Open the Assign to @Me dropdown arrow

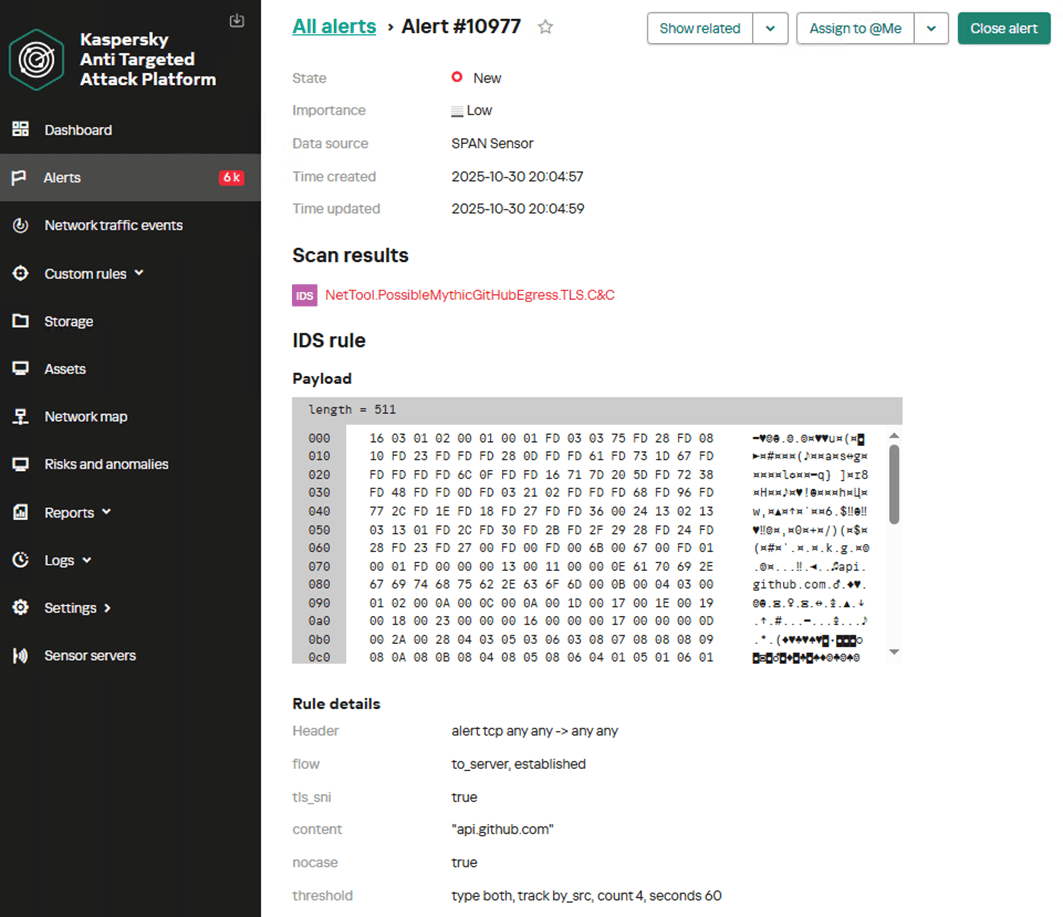[931, 28]
